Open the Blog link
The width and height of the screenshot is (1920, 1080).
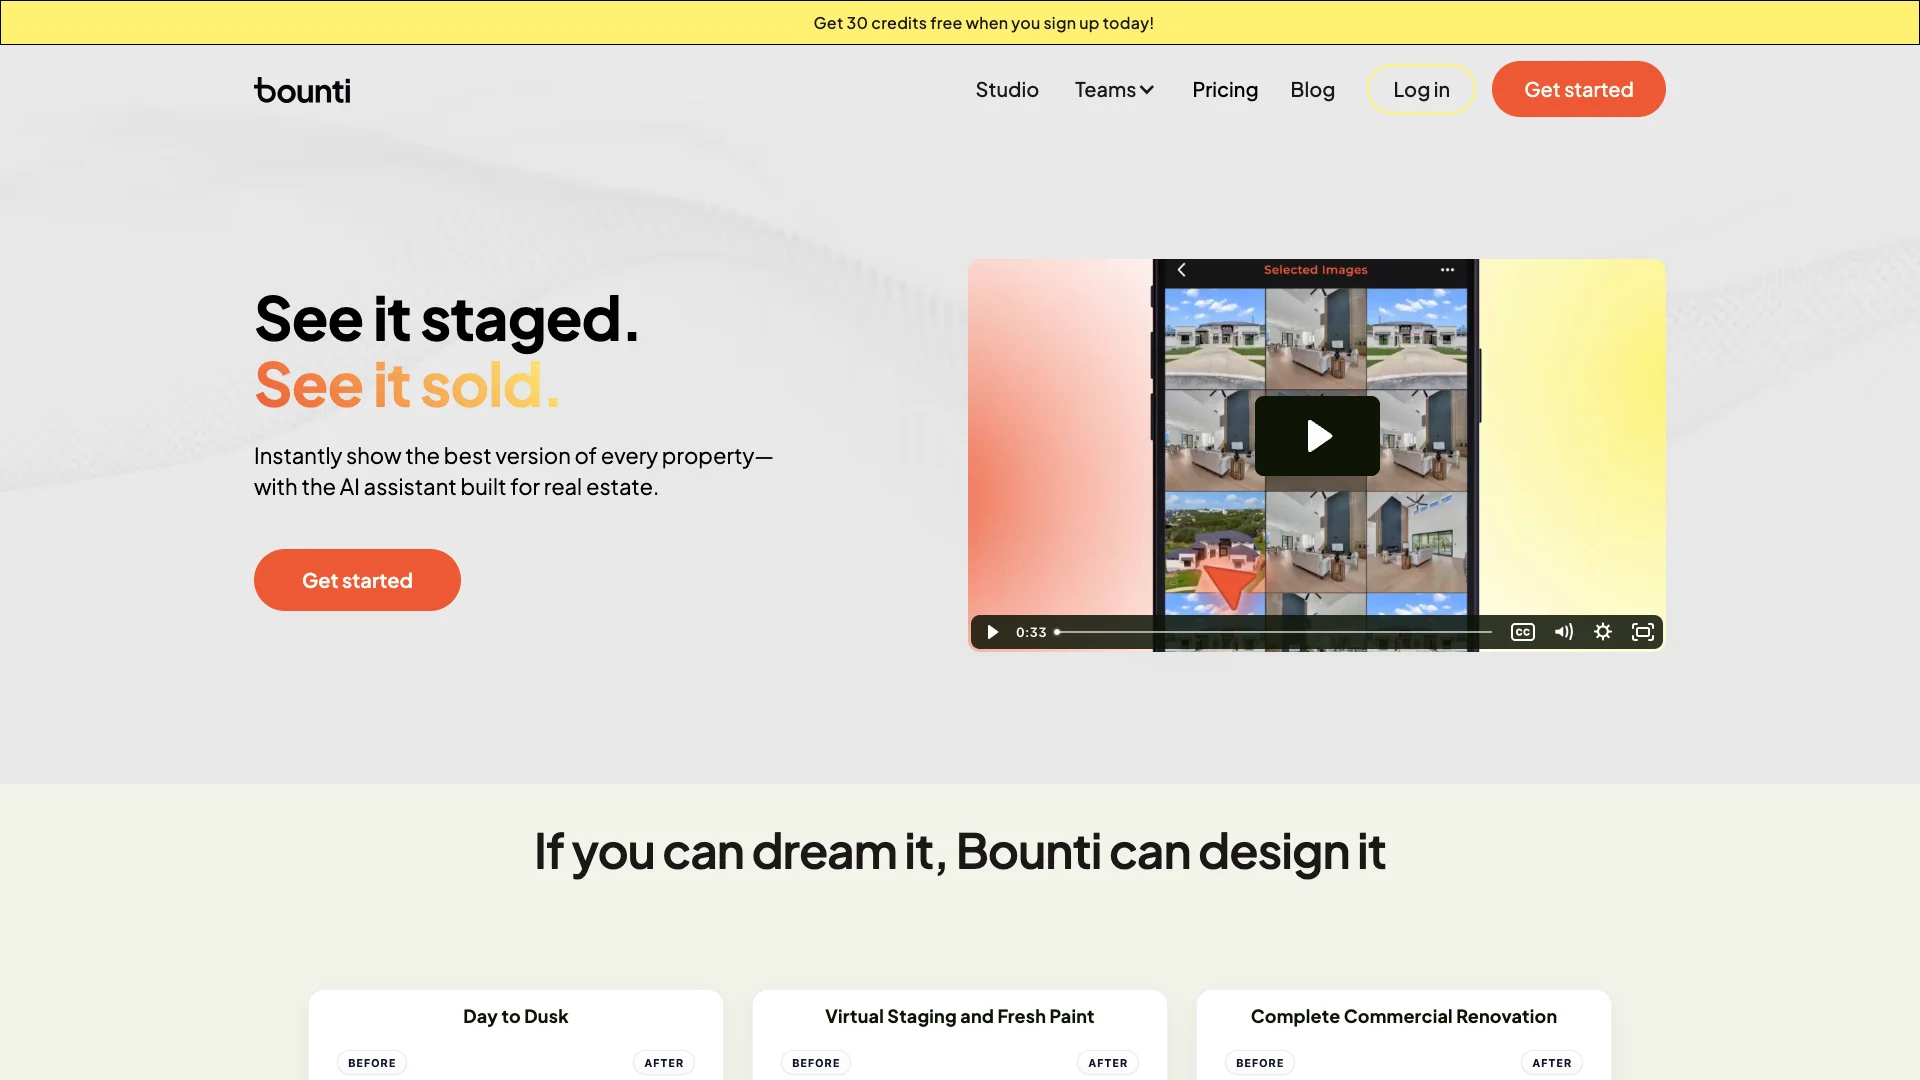click(1312, 90)
